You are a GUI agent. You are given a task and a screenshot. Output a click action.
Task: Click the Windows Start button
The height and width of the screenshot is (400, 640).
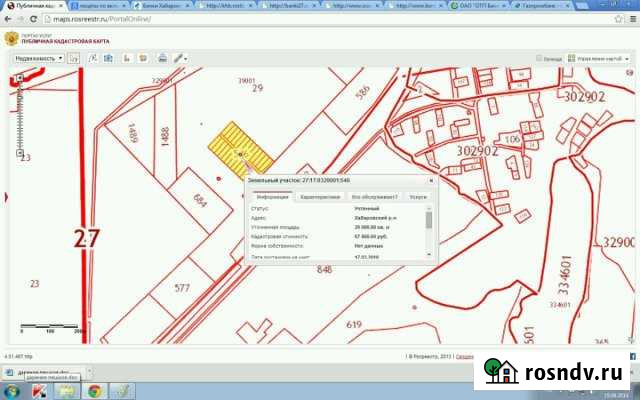[12, 391]
